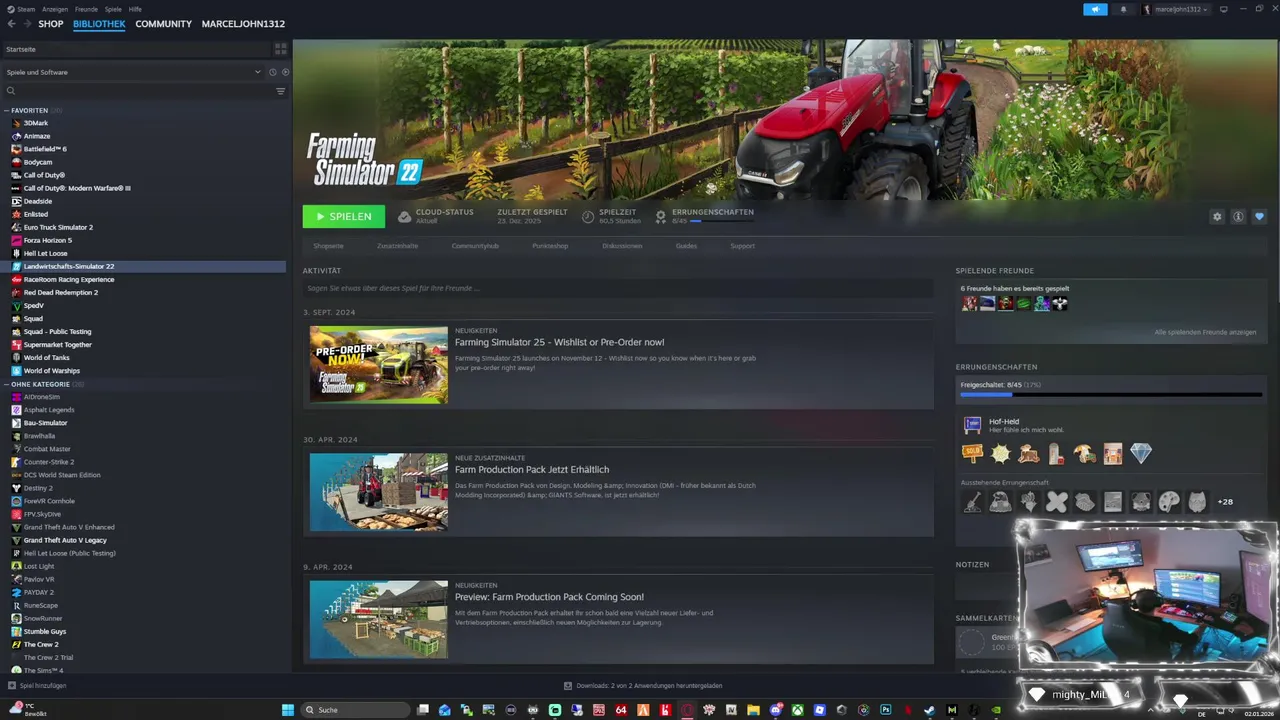
Task: Open Preview: Farm Production Pack Coming Soon!
Action: (549, 597)
